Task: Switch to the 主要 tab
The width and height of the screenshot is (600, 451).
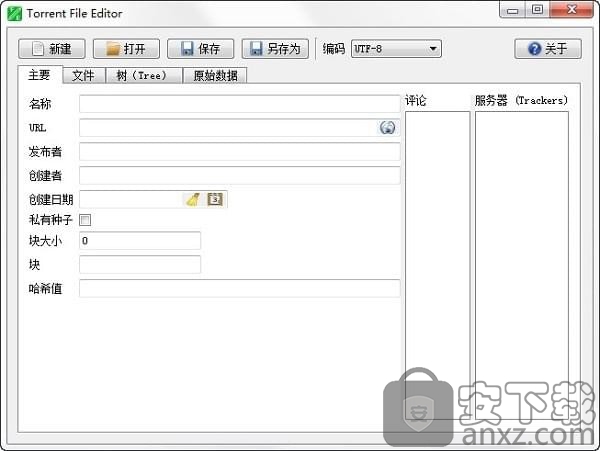Action: 40,75
